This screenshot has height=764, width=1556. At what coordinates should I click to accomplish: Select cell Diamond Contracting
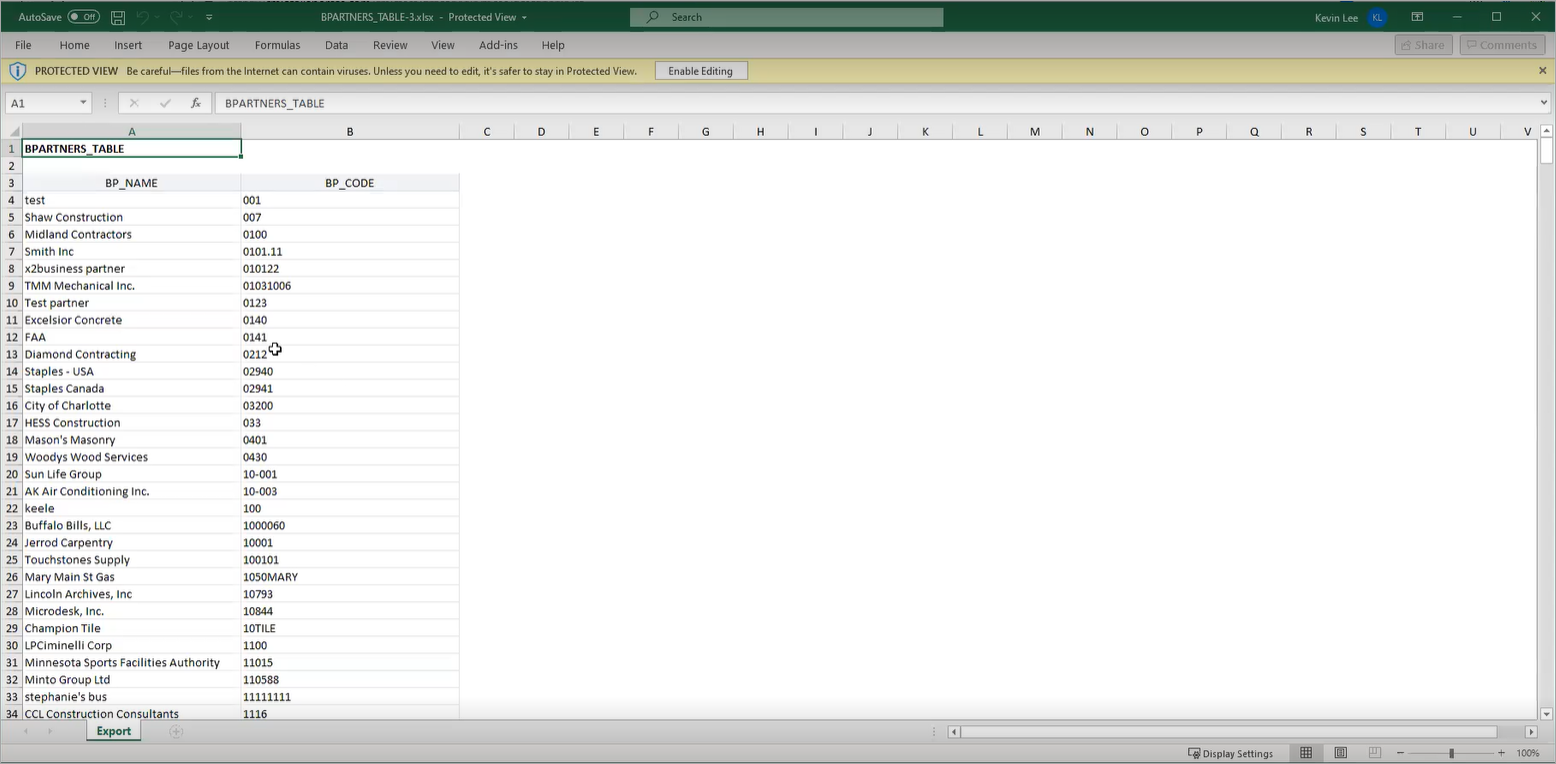coord(131,354)
